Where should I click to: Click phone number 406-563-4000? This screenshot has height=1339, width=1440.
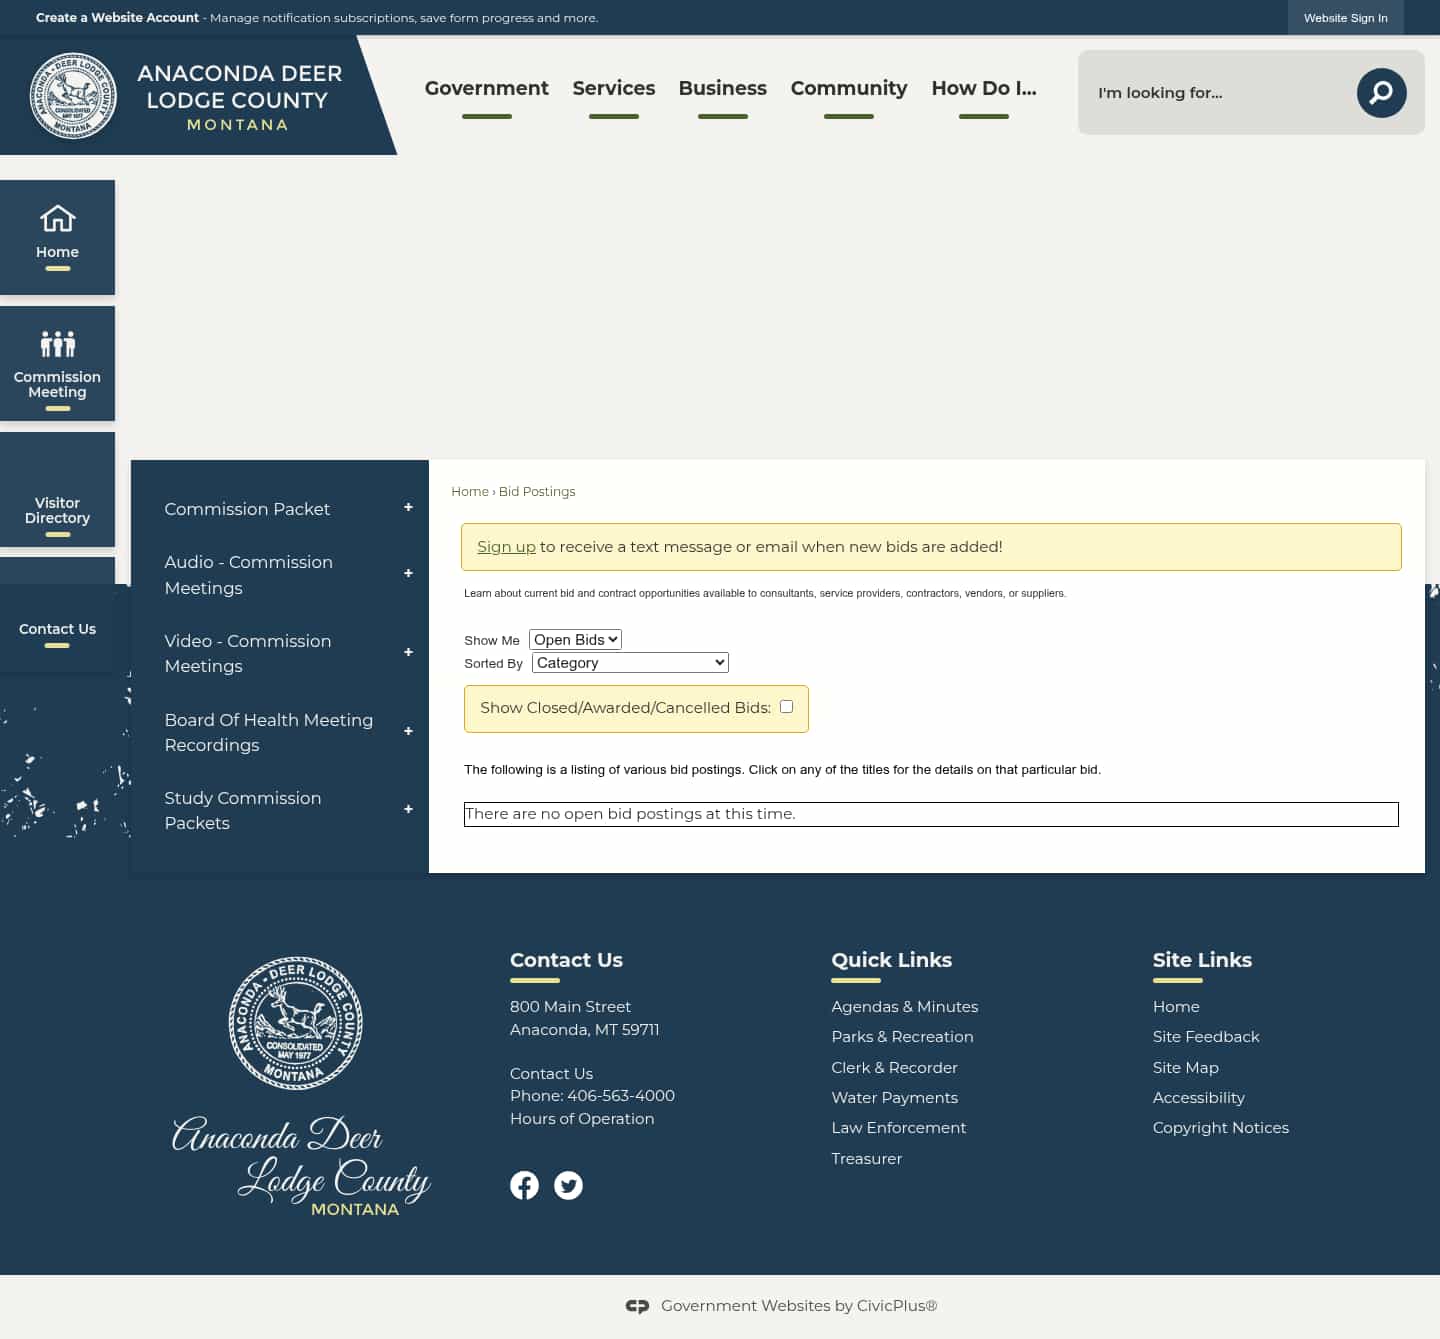621,1095
